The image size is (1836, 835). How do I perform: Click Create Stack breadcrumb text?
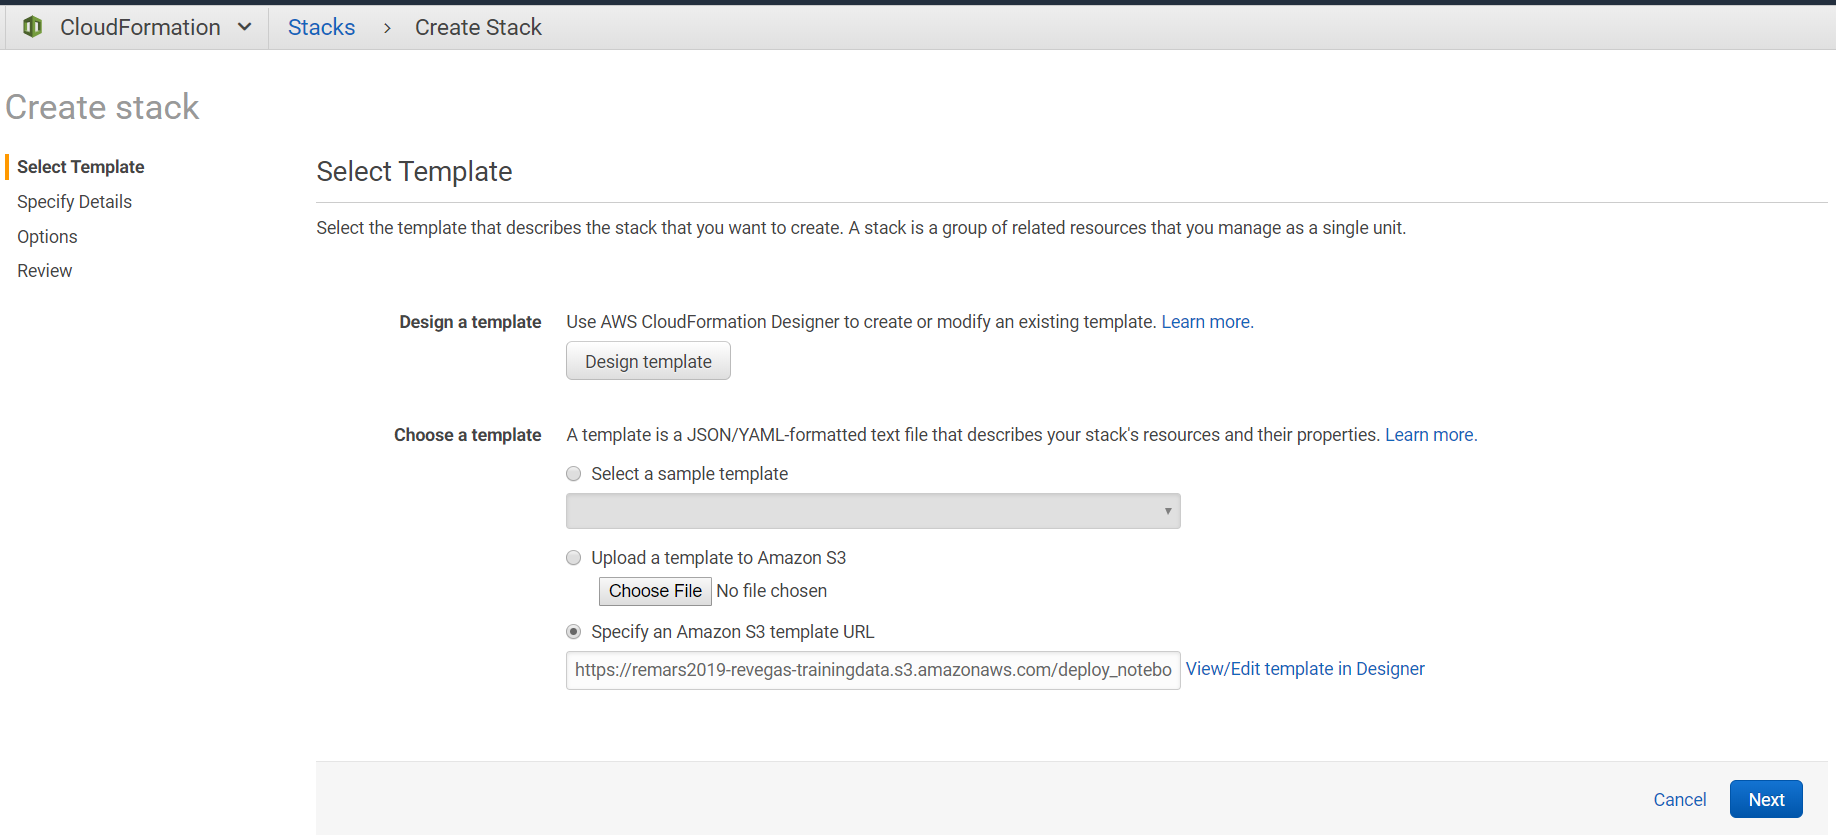478,27
